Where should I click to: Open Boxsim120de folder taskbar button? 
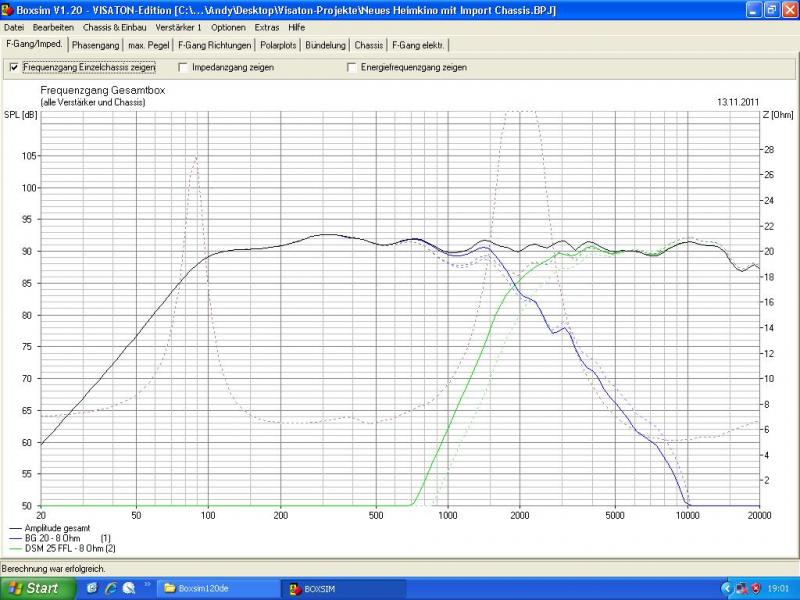(218, 589)
